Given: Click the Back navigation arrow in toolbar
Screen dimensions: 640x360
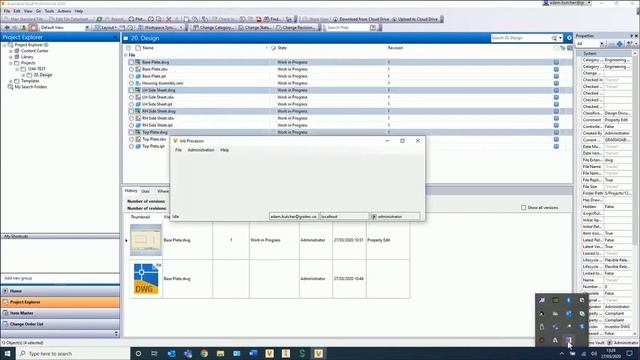Looking at the screenshot, I should pyautogui.click(x=7, y=27).
